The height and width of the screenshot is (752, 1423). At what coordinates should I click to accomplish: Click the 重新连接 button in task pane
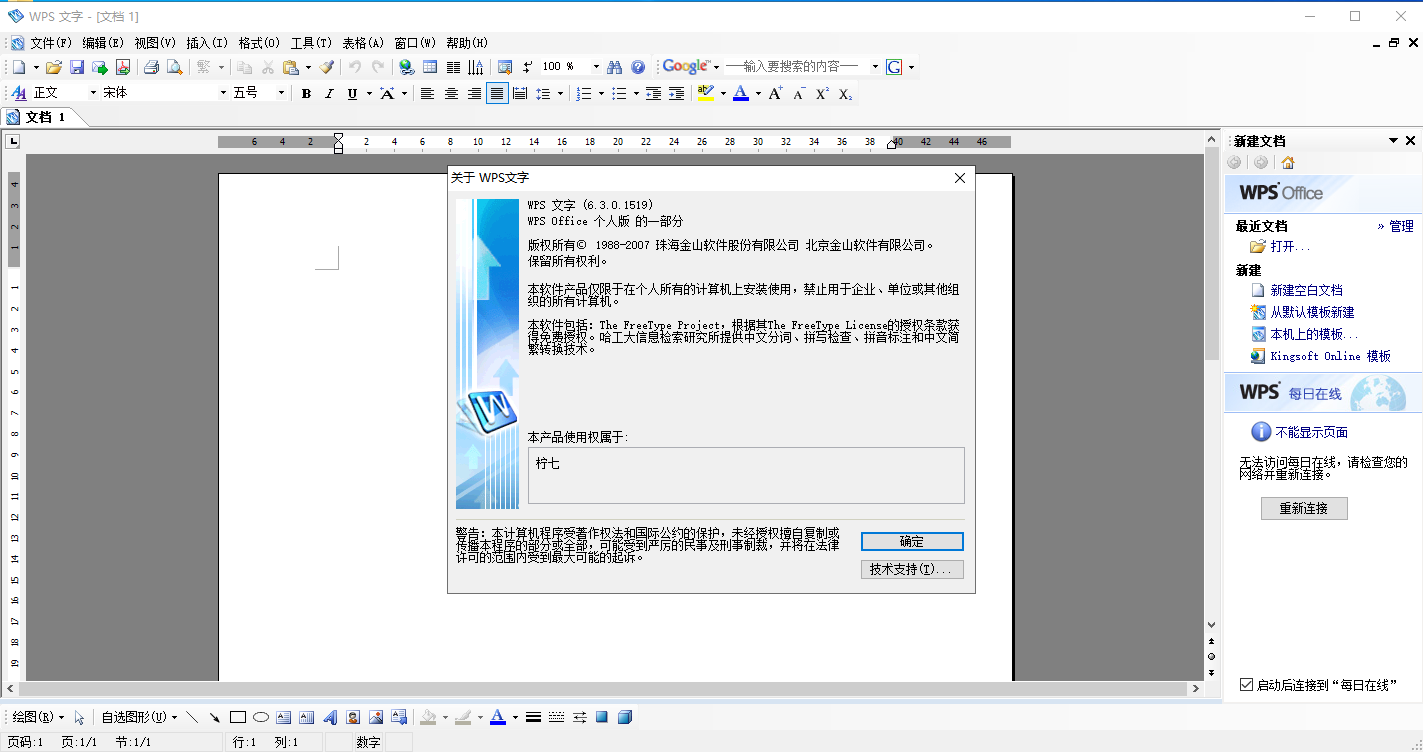(1304, 508)
